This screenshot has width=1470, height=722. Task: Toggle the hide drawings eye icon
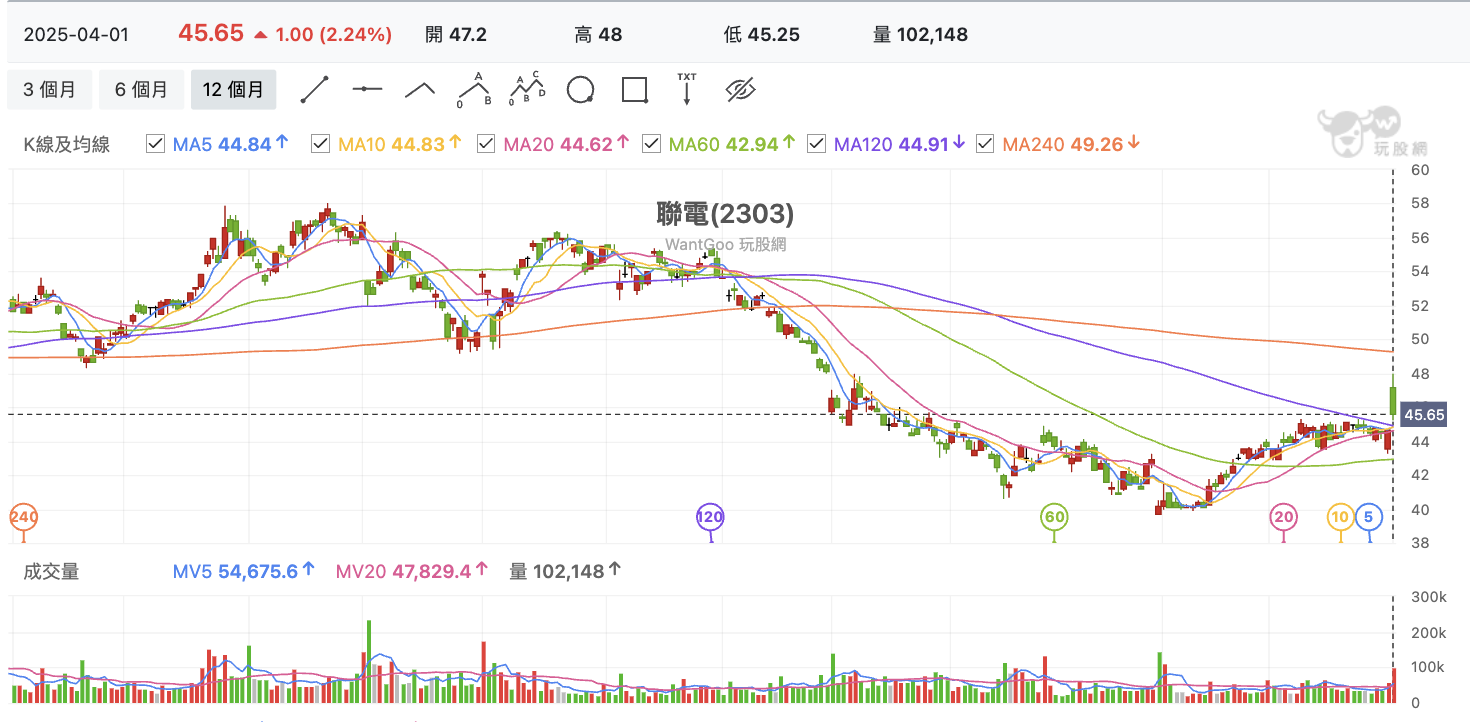pyautogui.click(x=740, y=90)
